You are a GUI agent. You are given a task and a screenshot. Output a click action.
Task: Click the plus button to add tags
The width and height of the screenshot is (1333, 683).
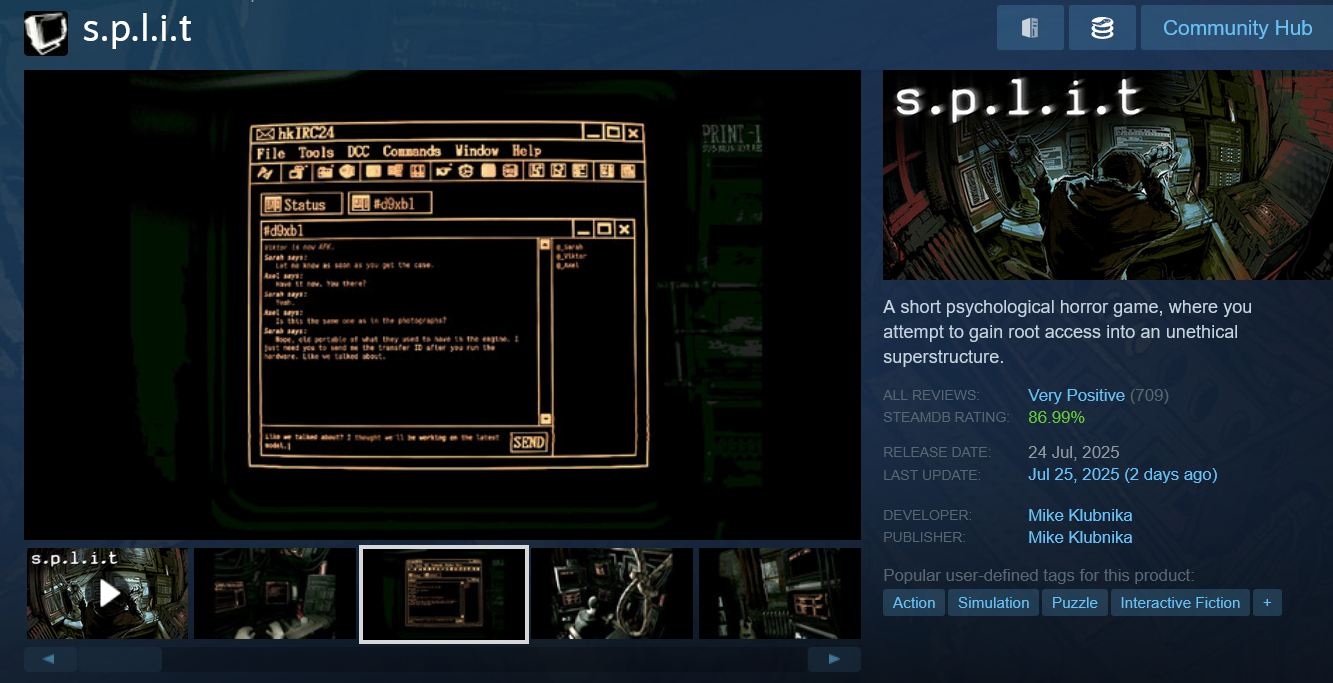click(1267, 602)
